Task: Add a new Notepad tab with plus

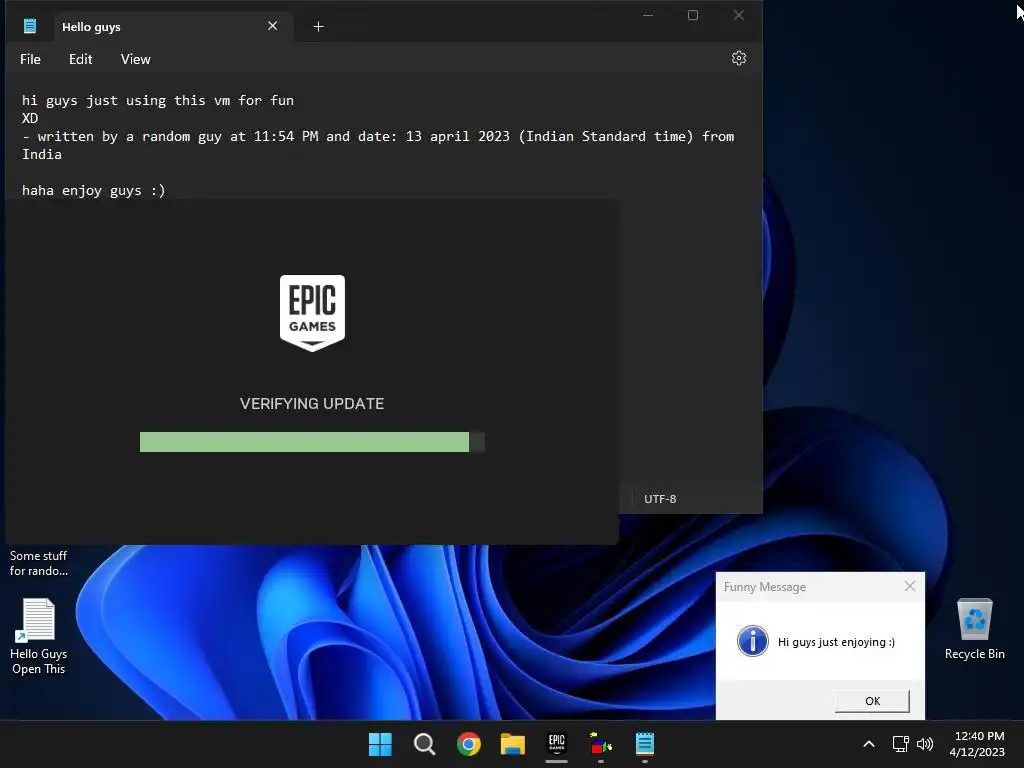Action: point(318,27)
